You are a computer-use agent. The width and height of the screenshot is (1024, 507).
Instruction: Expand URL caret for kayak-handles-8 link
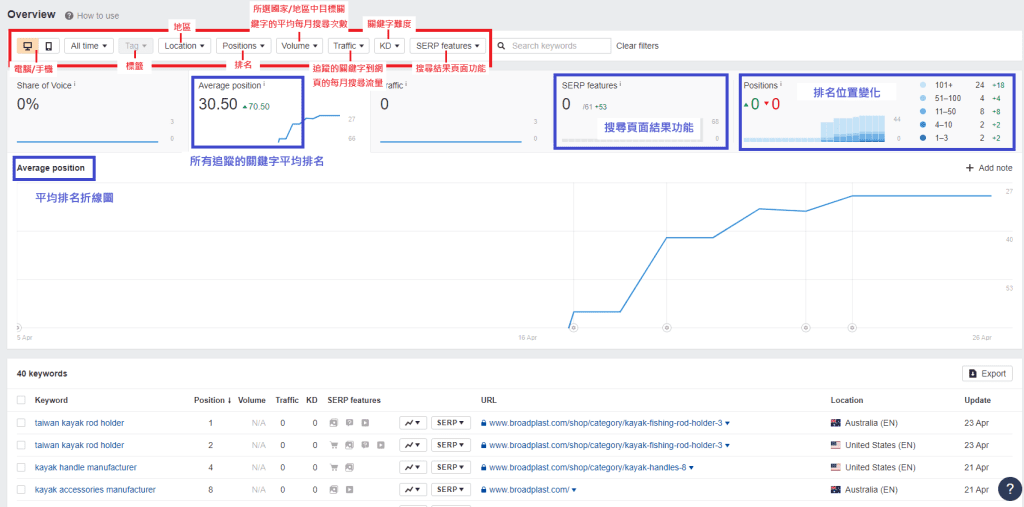[x=691, y=468]
